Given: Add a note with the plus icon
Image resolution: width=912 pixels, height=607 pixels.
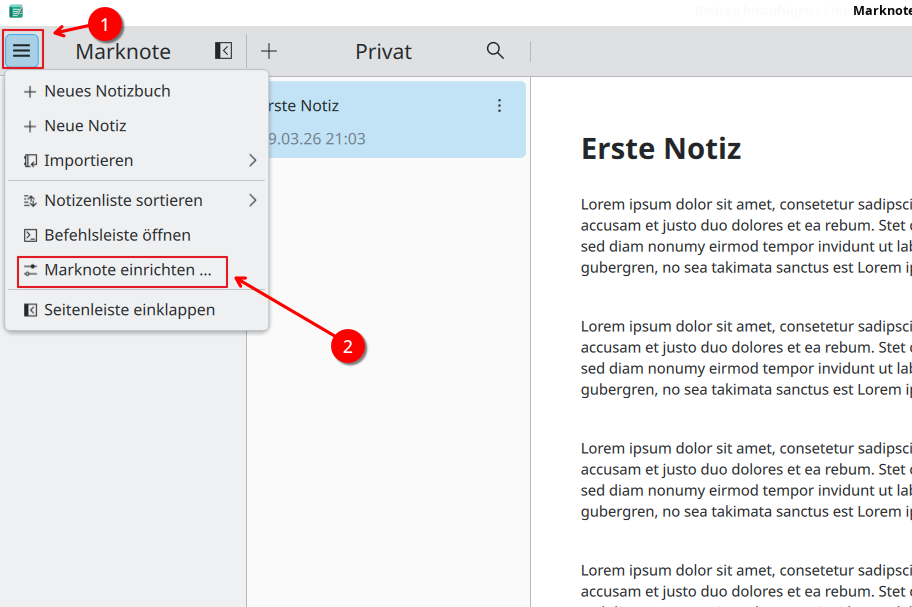Looking at the screenshot, I should tap(269, 51).
